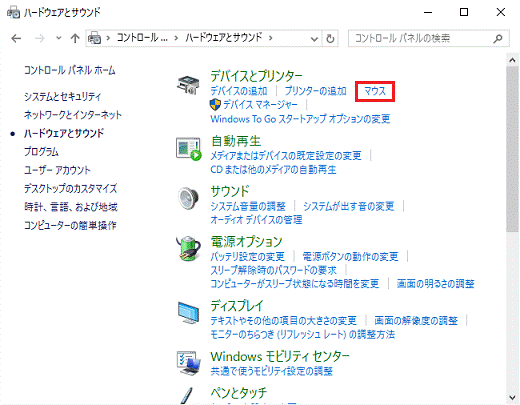Click スリープ解除時のパスワードの要求 link

coord(274,270)
